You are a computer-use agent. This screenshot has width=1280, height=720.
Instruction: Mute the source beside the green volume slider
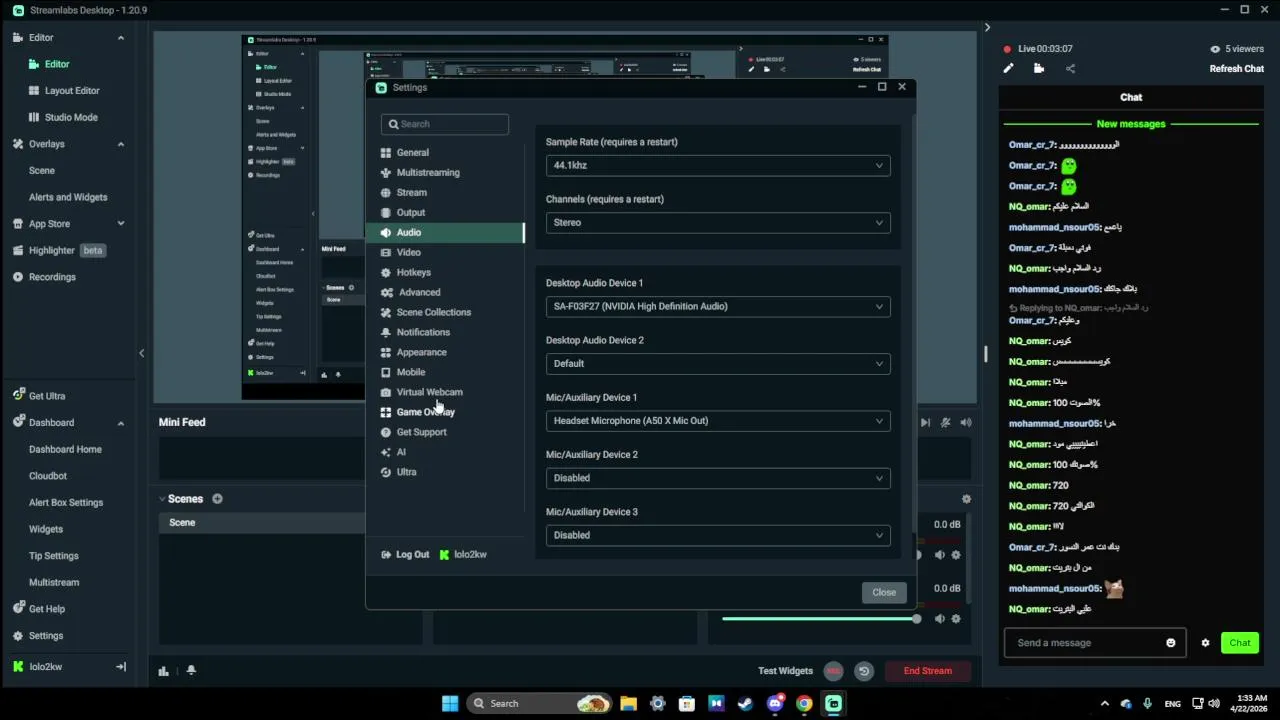pos(939,619)
